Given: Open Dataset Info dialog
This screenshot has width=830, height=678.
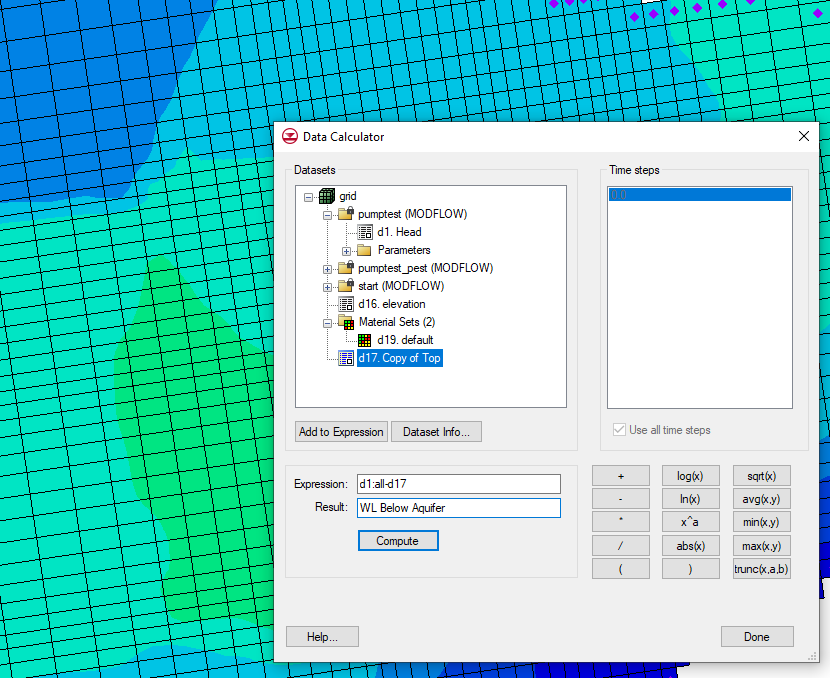Looking at the screenshot, I should (436, 432).
